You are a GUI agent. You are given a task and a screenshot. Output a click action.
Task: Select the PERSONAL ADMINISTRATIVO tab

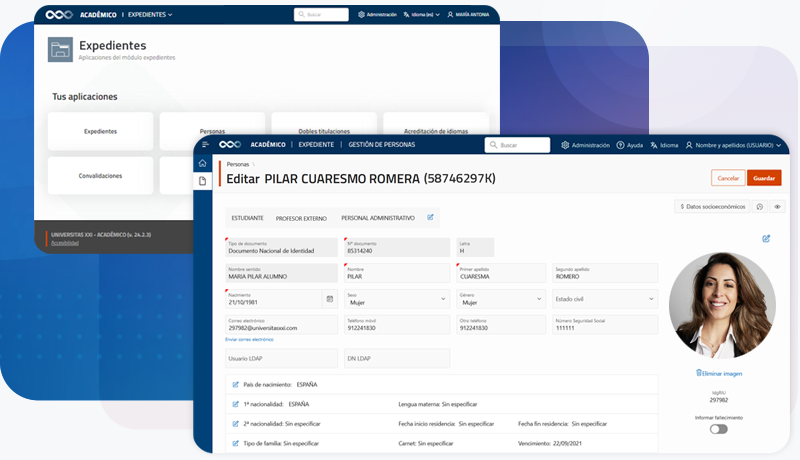point(377,217)
